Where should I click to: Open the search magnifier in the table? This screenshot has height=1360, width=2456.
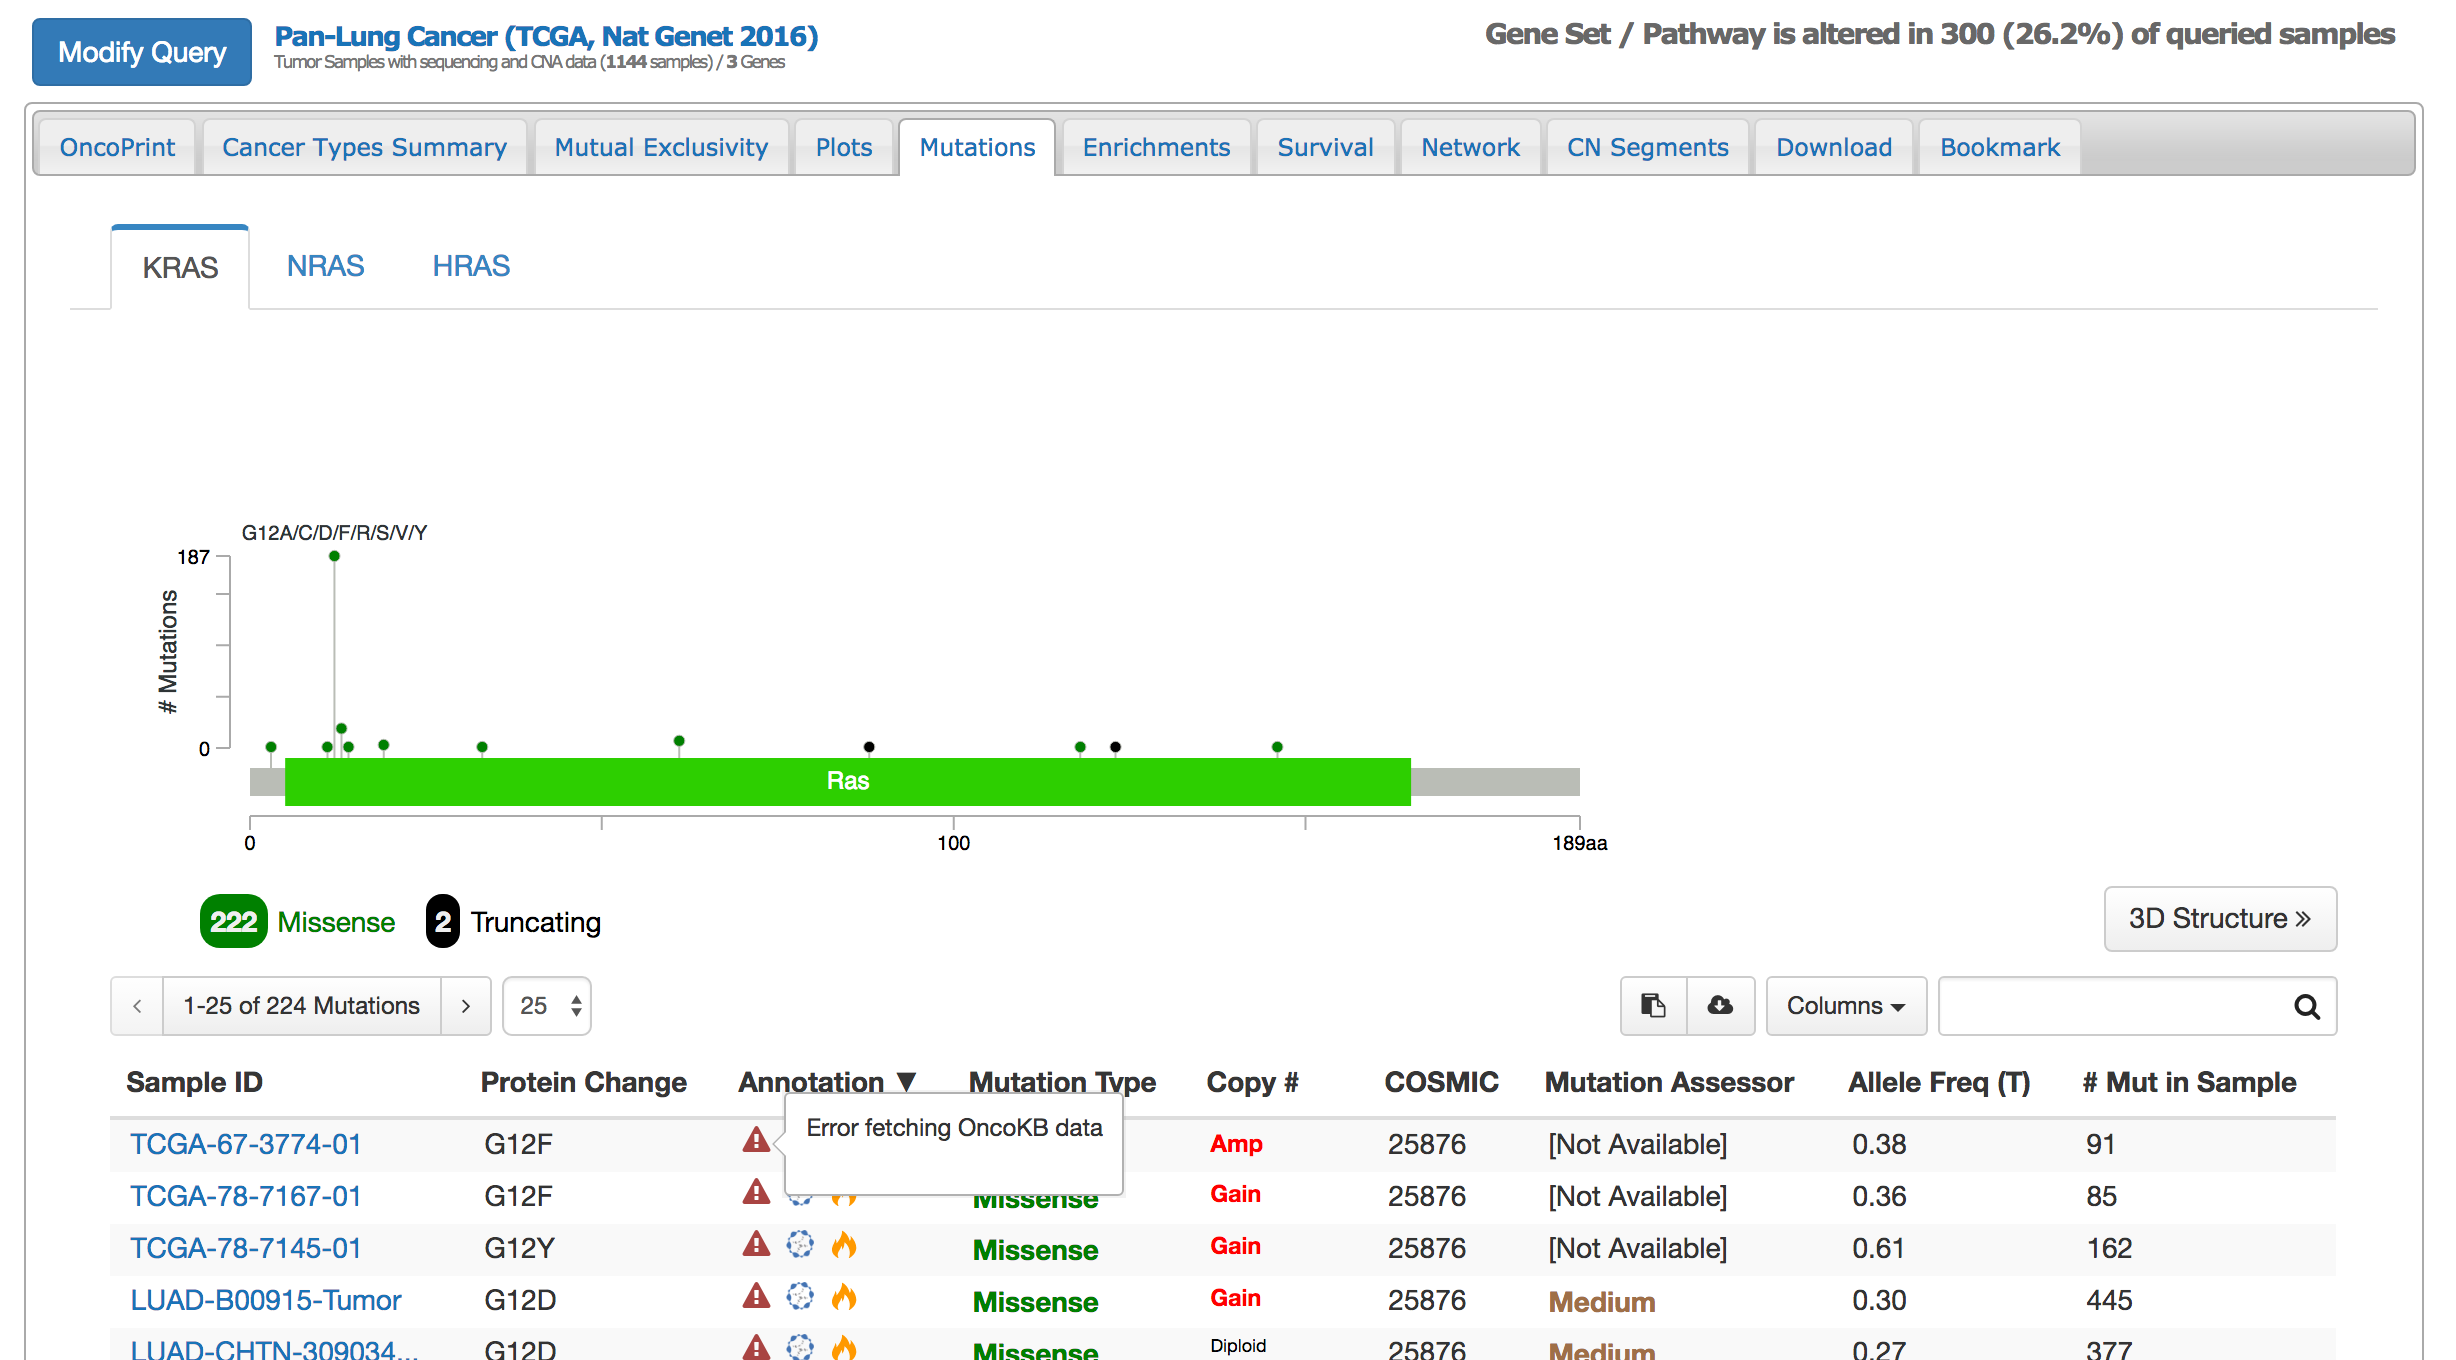(2307, 1006)
